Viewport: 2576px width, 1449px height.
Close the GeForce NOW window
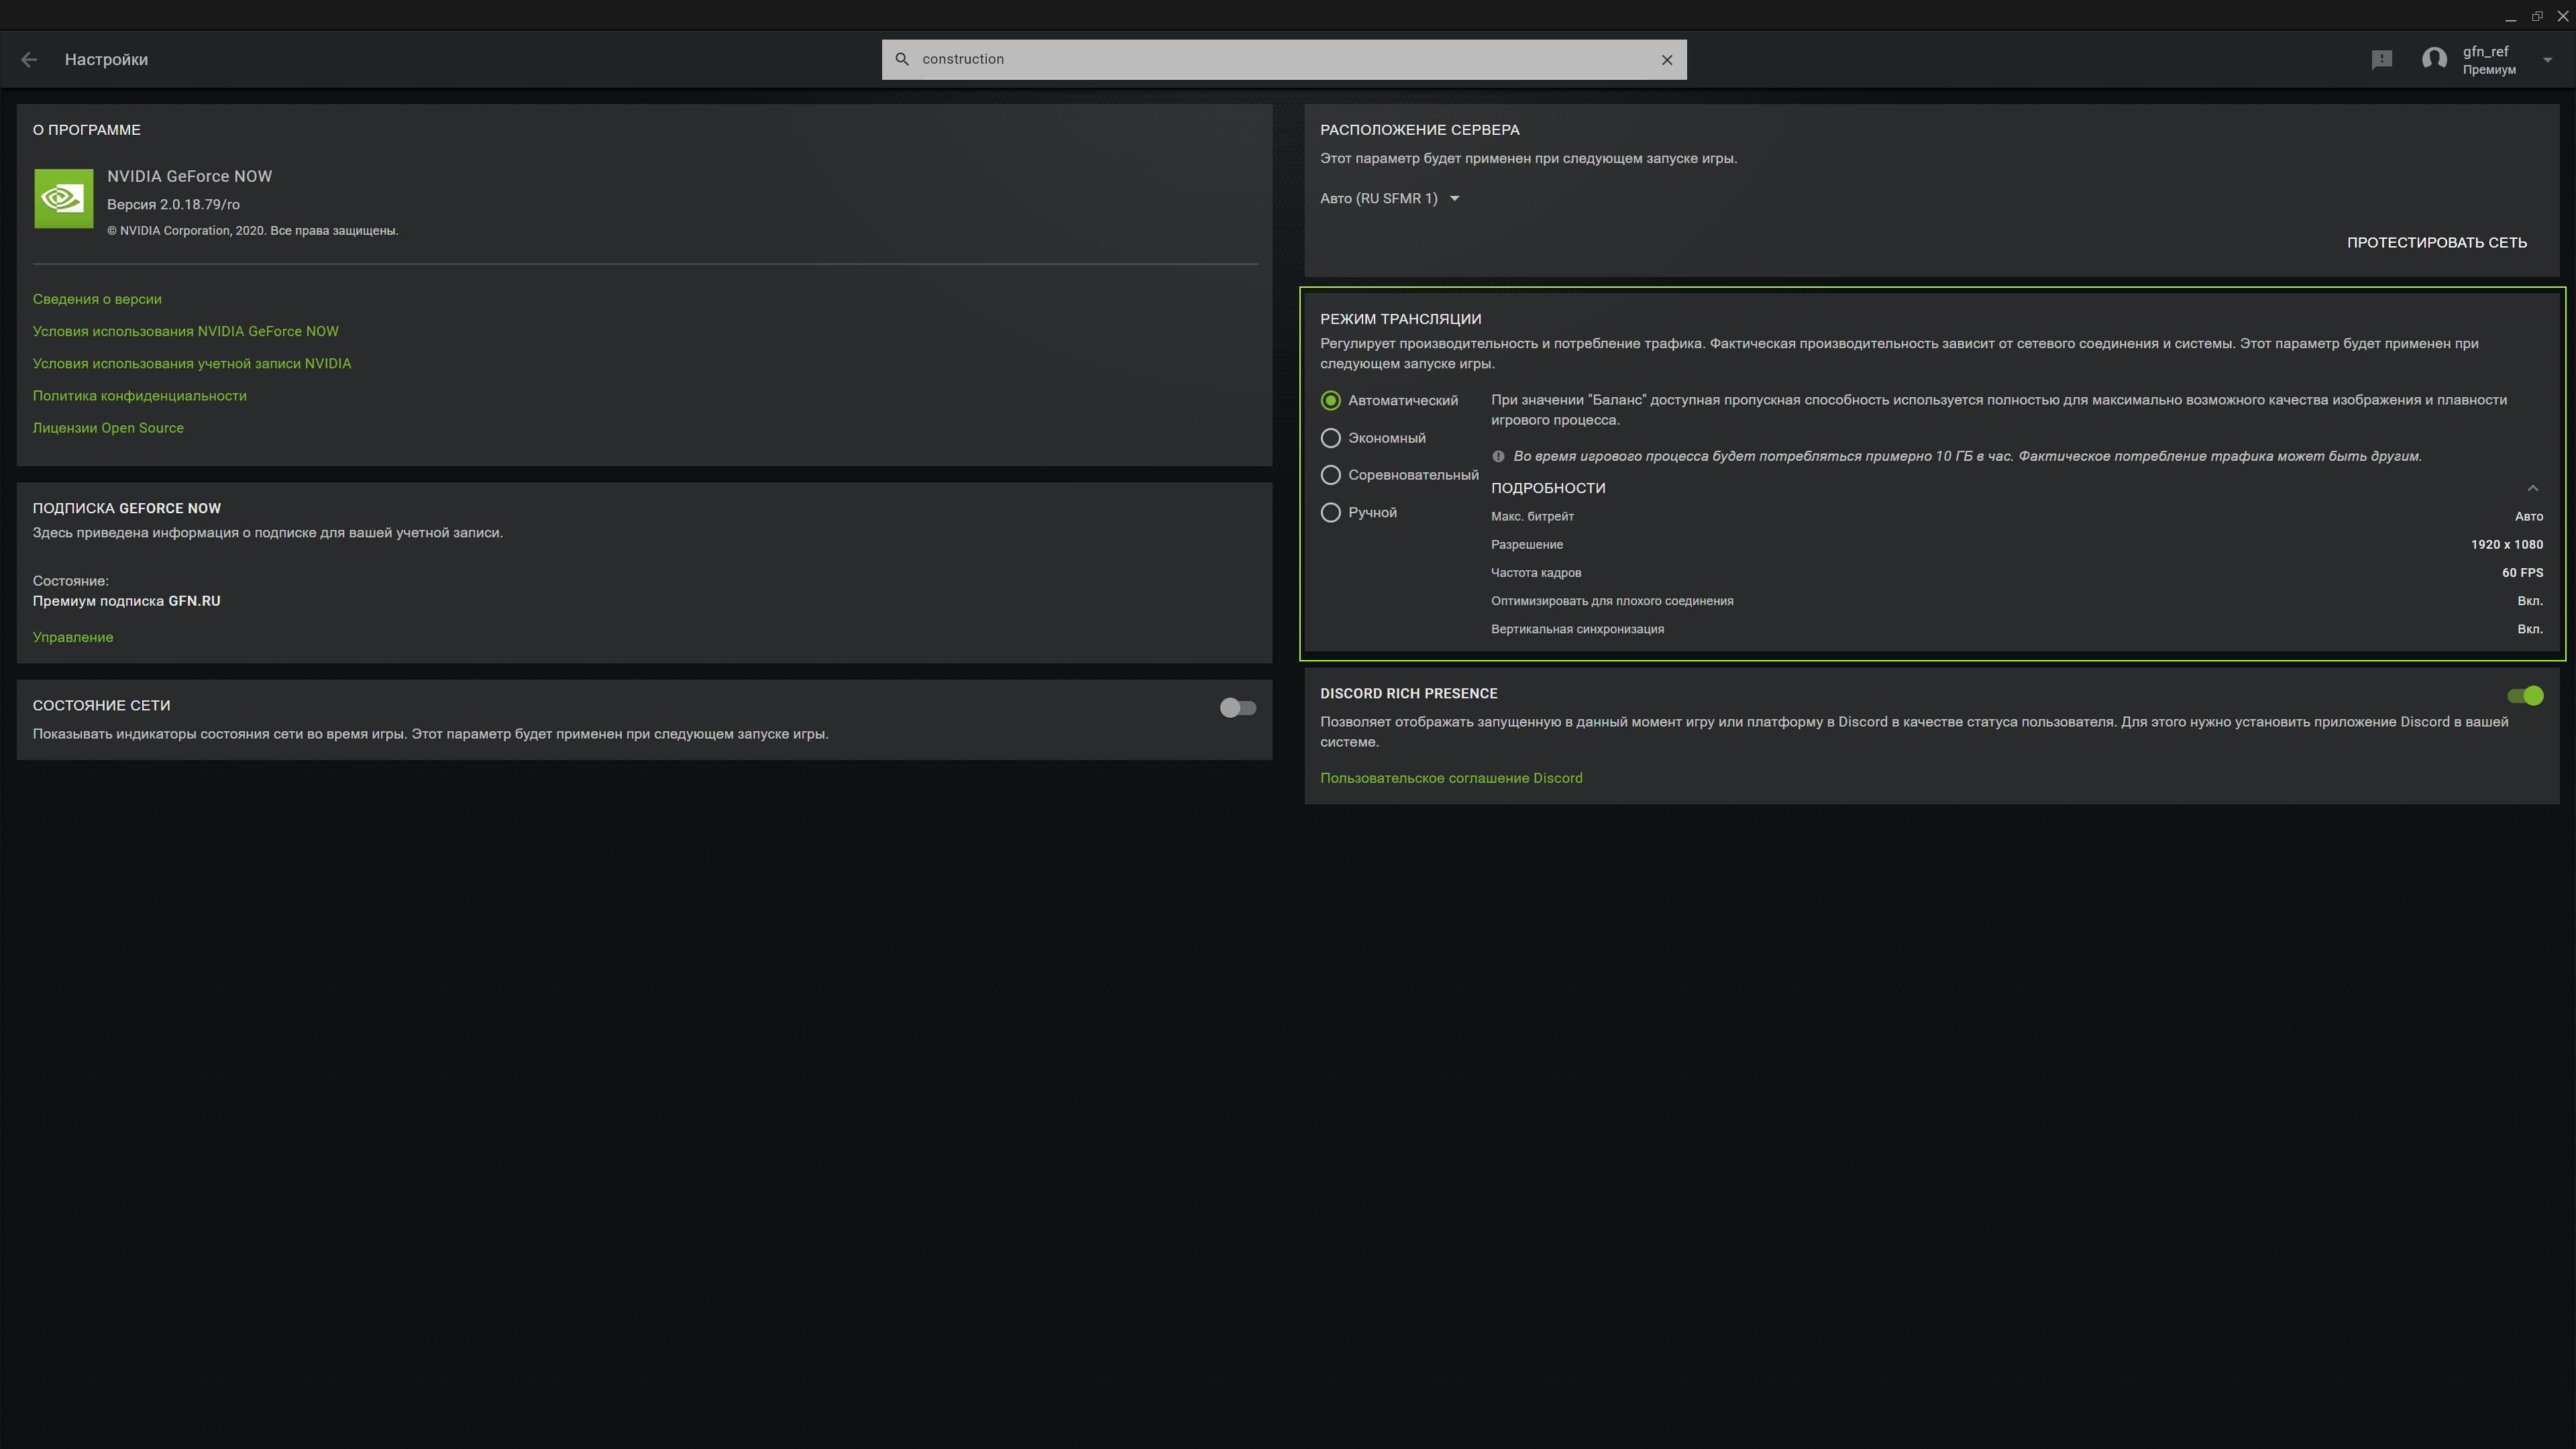(2563, 17)
